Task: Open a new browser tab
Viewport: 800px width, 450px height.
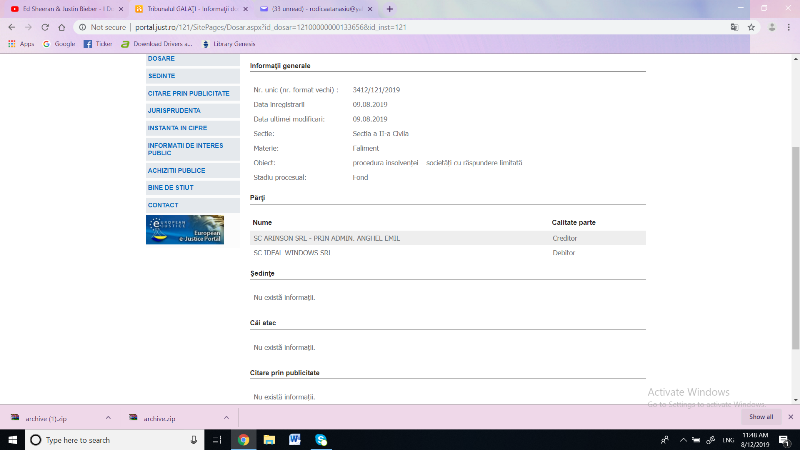Action: click(389, 9)
